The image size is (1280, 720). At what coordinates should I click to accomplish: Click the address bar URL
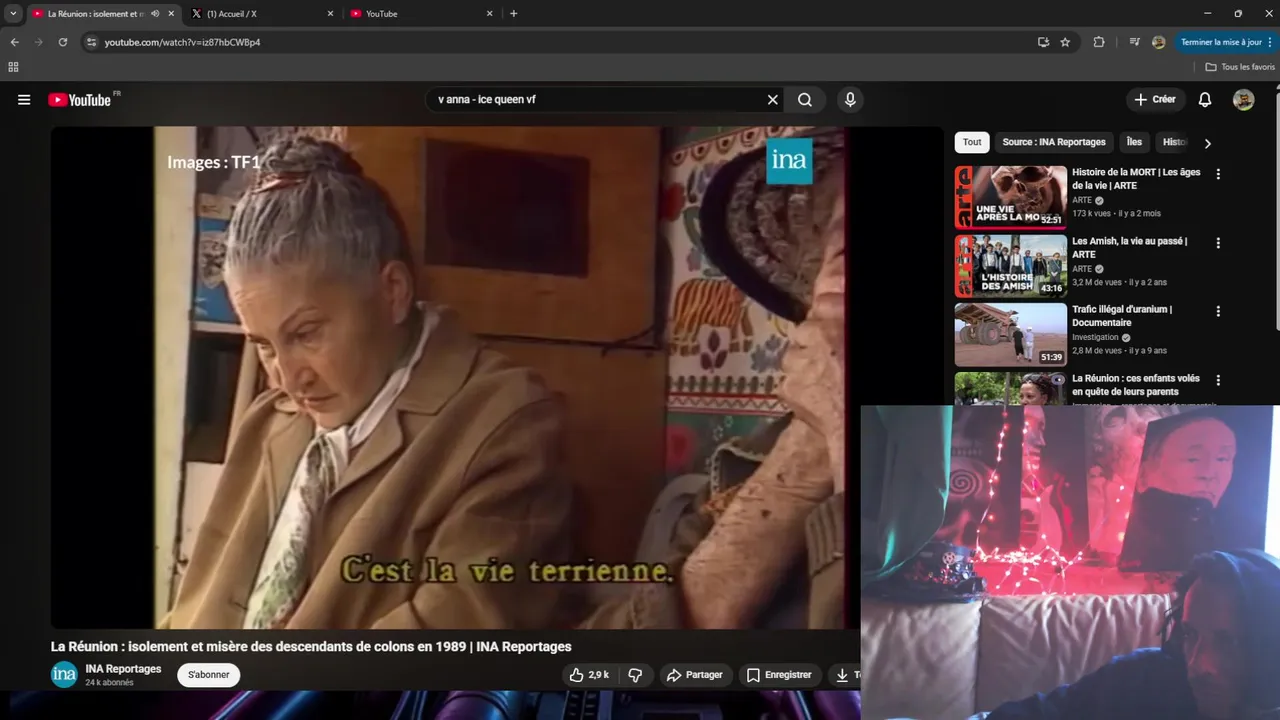(182, 42)
